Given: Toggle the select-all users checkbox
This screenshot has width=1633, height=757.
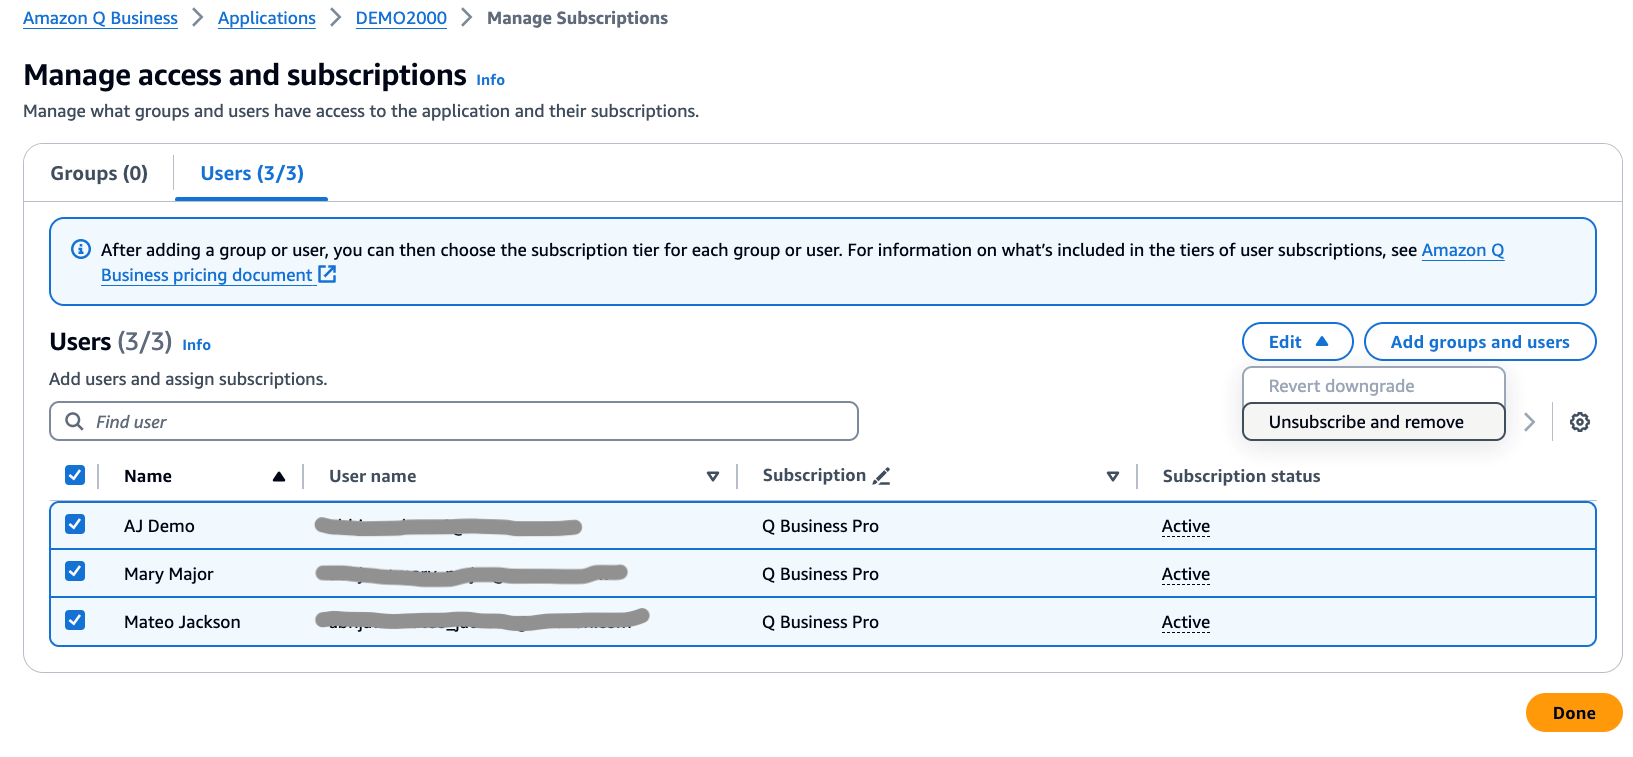Looking at the screenshot, I should tap(75, 475).
